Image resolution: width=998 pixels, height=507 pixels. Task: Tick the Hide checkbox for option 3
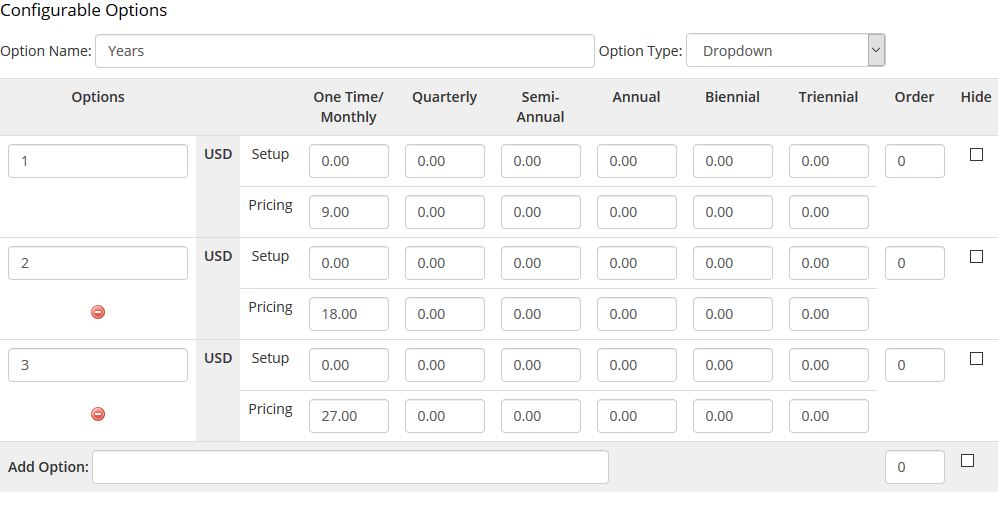point(976,359)
